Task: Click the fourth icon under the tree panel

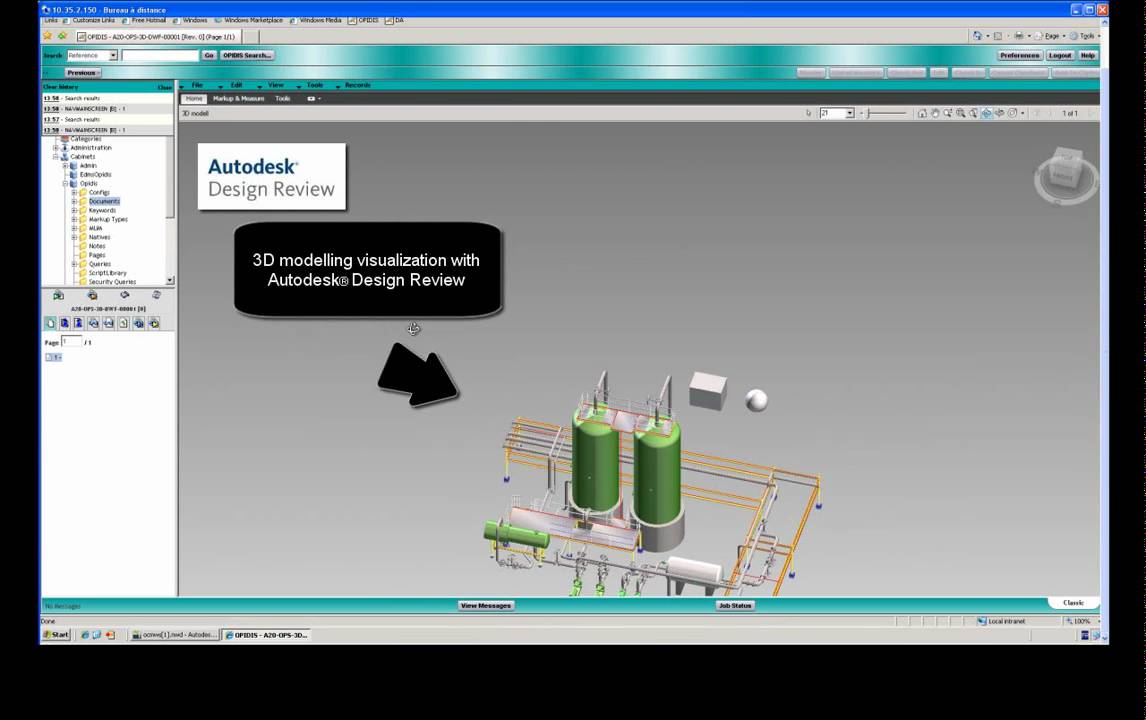Action: (156, 295)
